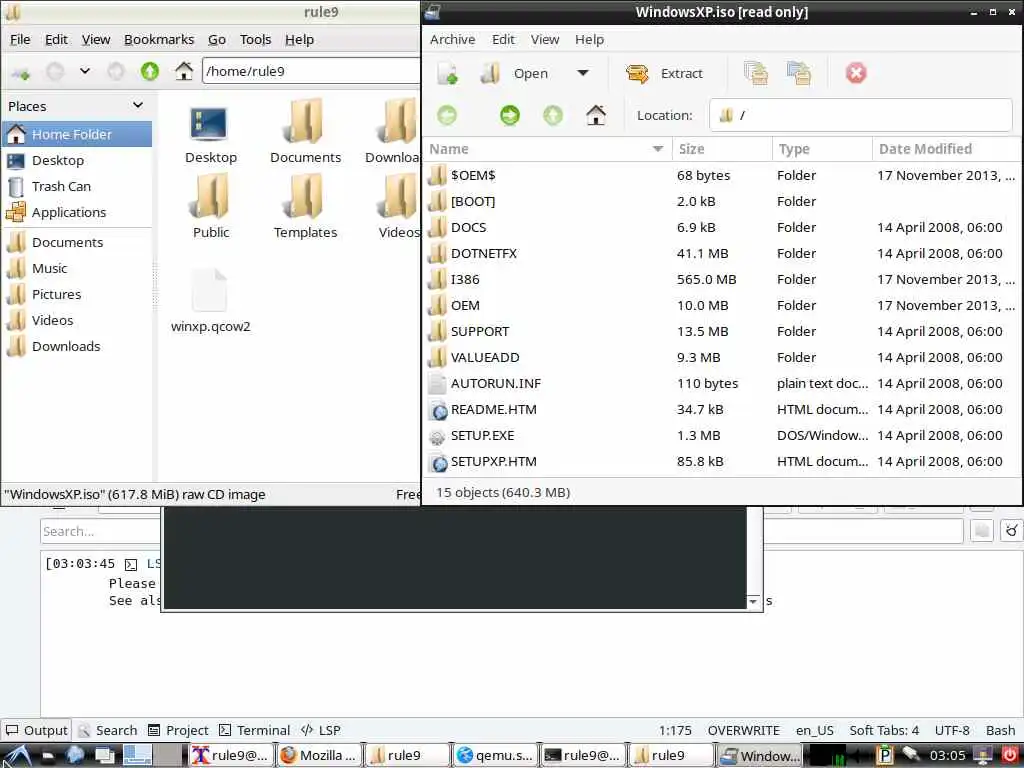Select Downloads bookmark in sidebar
Image resolution: width=1024 pixels, height=768 pixels.
tap(77, 347)
